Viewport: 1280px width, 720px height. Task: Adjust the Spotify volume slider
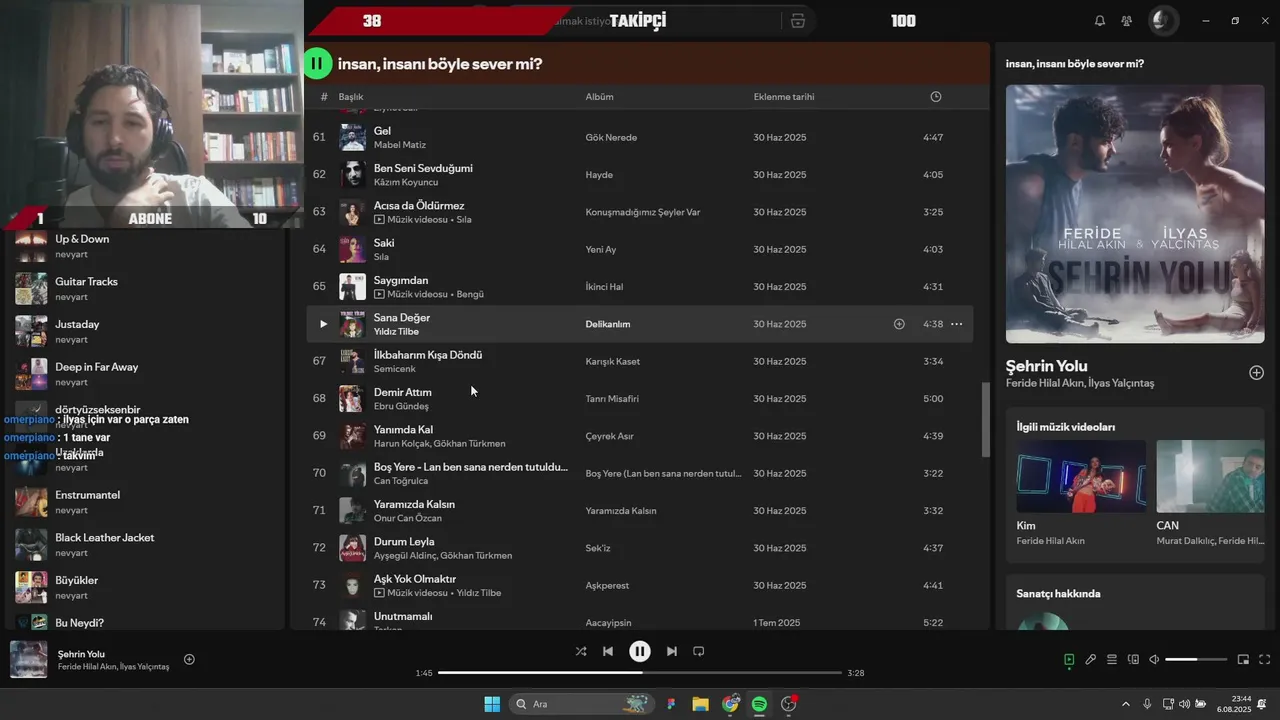(1196, 660)
